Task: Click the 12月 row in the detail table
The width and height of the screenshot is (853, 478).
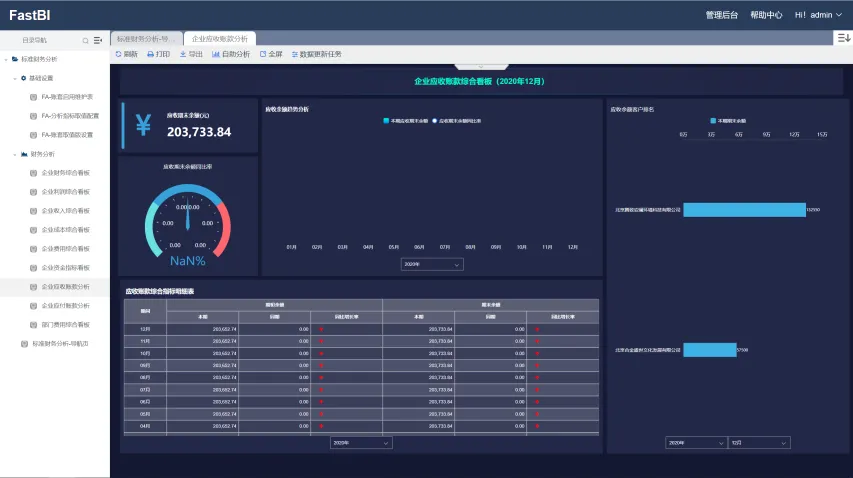Action: tap(361, 329)
